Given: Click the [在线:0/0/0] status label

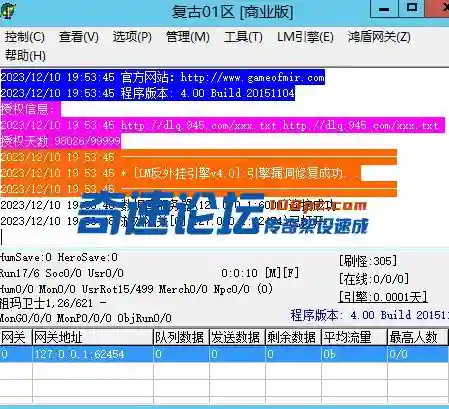Looking at the screenshot, I should click(x=374, y=279).
